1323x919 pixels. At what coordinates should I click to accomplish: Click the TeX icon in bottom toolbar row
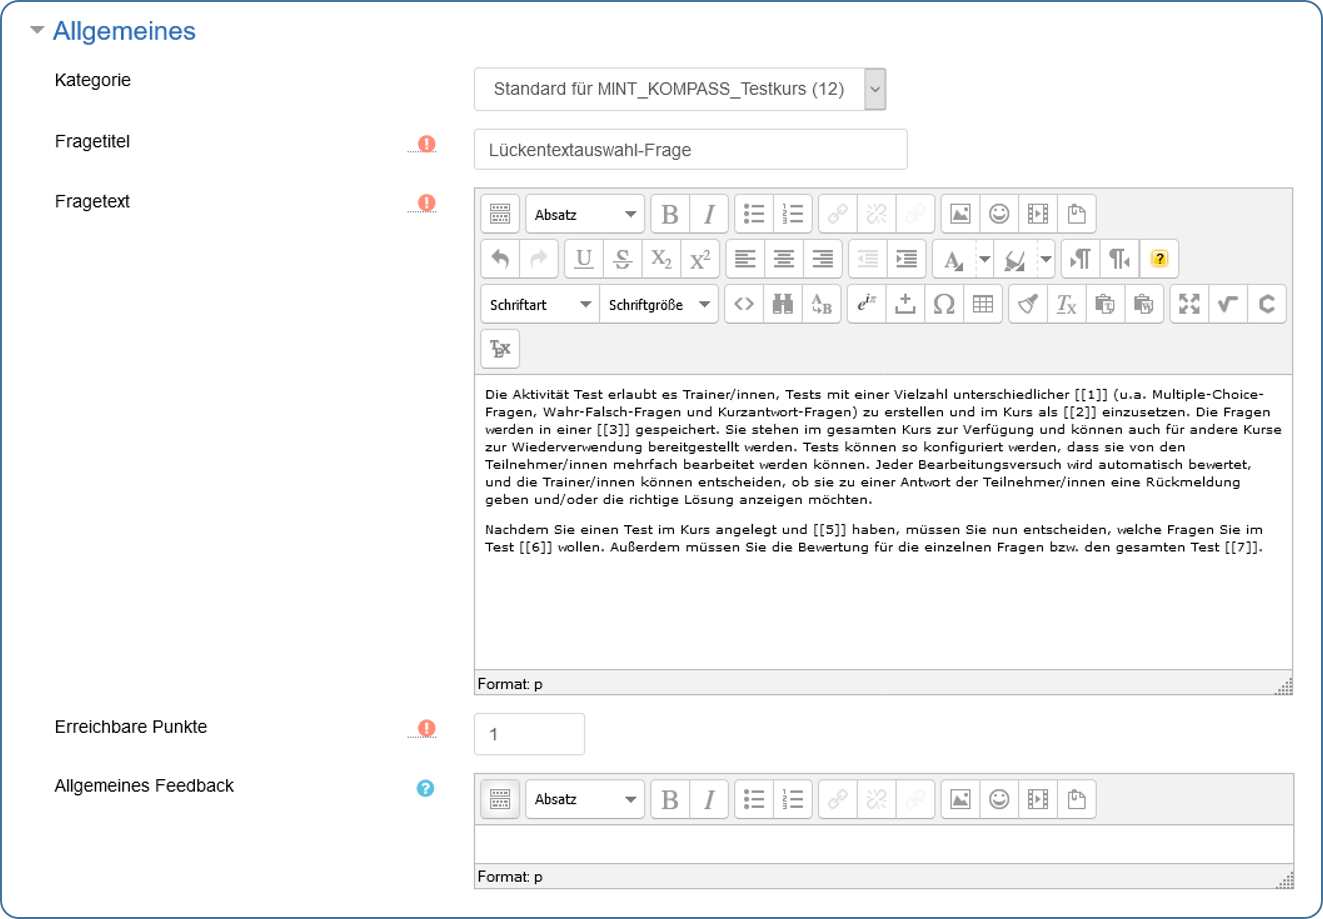[500, 349]
